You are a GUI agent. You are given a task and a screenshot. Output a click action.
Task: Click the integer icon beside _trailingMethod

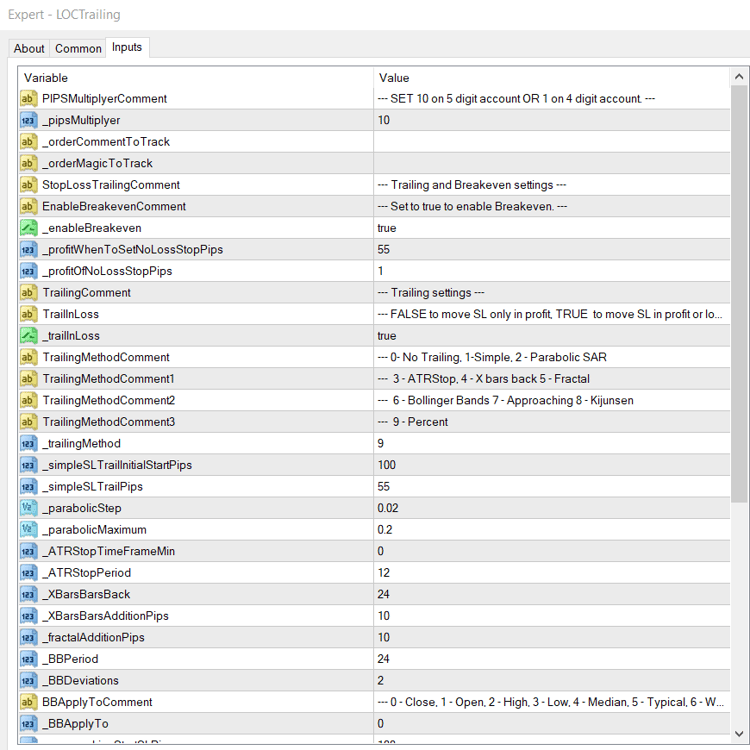(28, 443)
